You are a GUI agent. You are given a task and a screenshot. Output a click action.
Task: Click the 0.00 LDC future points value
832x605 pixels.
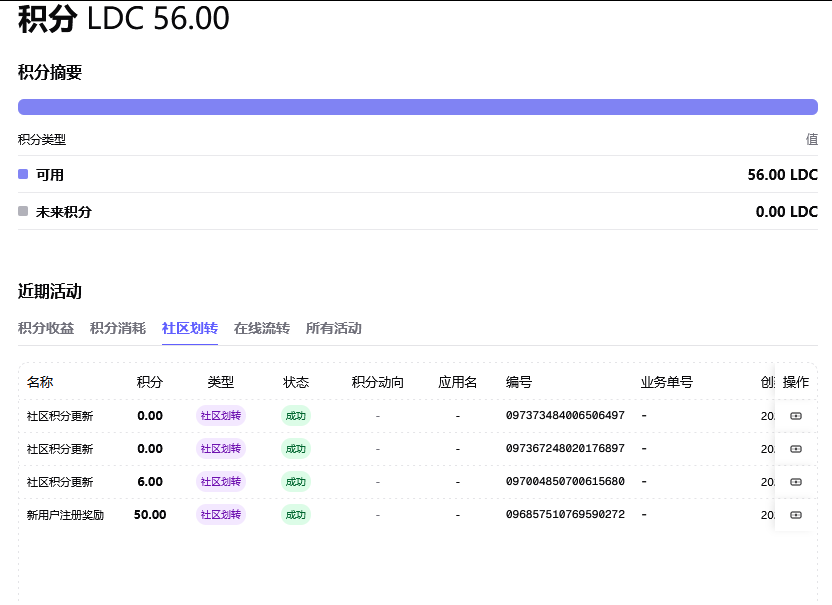tap(786, 212)
